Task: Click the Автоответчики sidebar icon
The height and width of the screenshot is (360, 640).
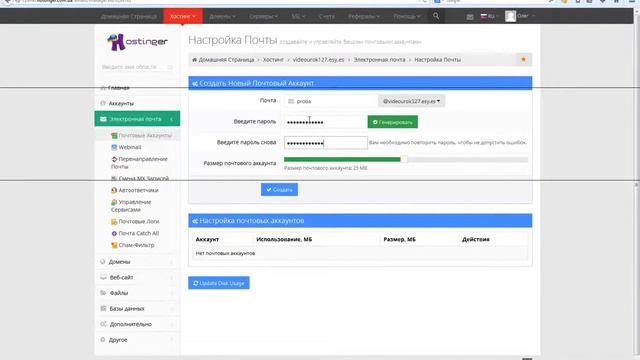Action: coord(114,190)
